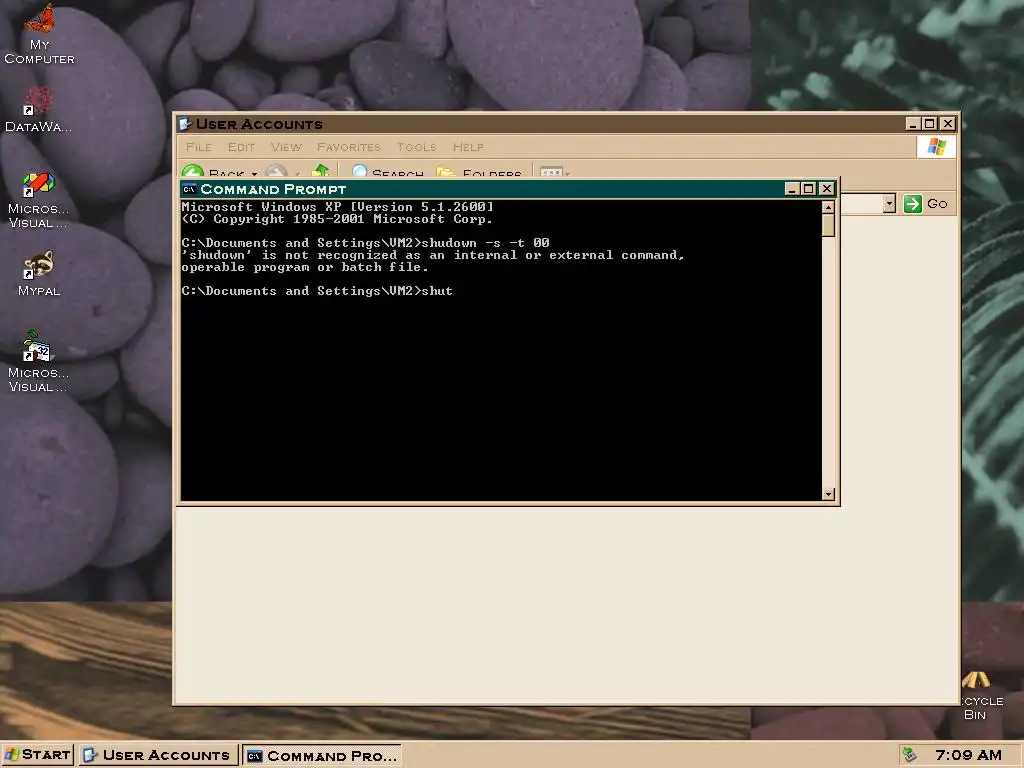Maximize the Command Prompt window
Screen dimensions: 1024x768
pyautogui.click(x=808, y=189)
